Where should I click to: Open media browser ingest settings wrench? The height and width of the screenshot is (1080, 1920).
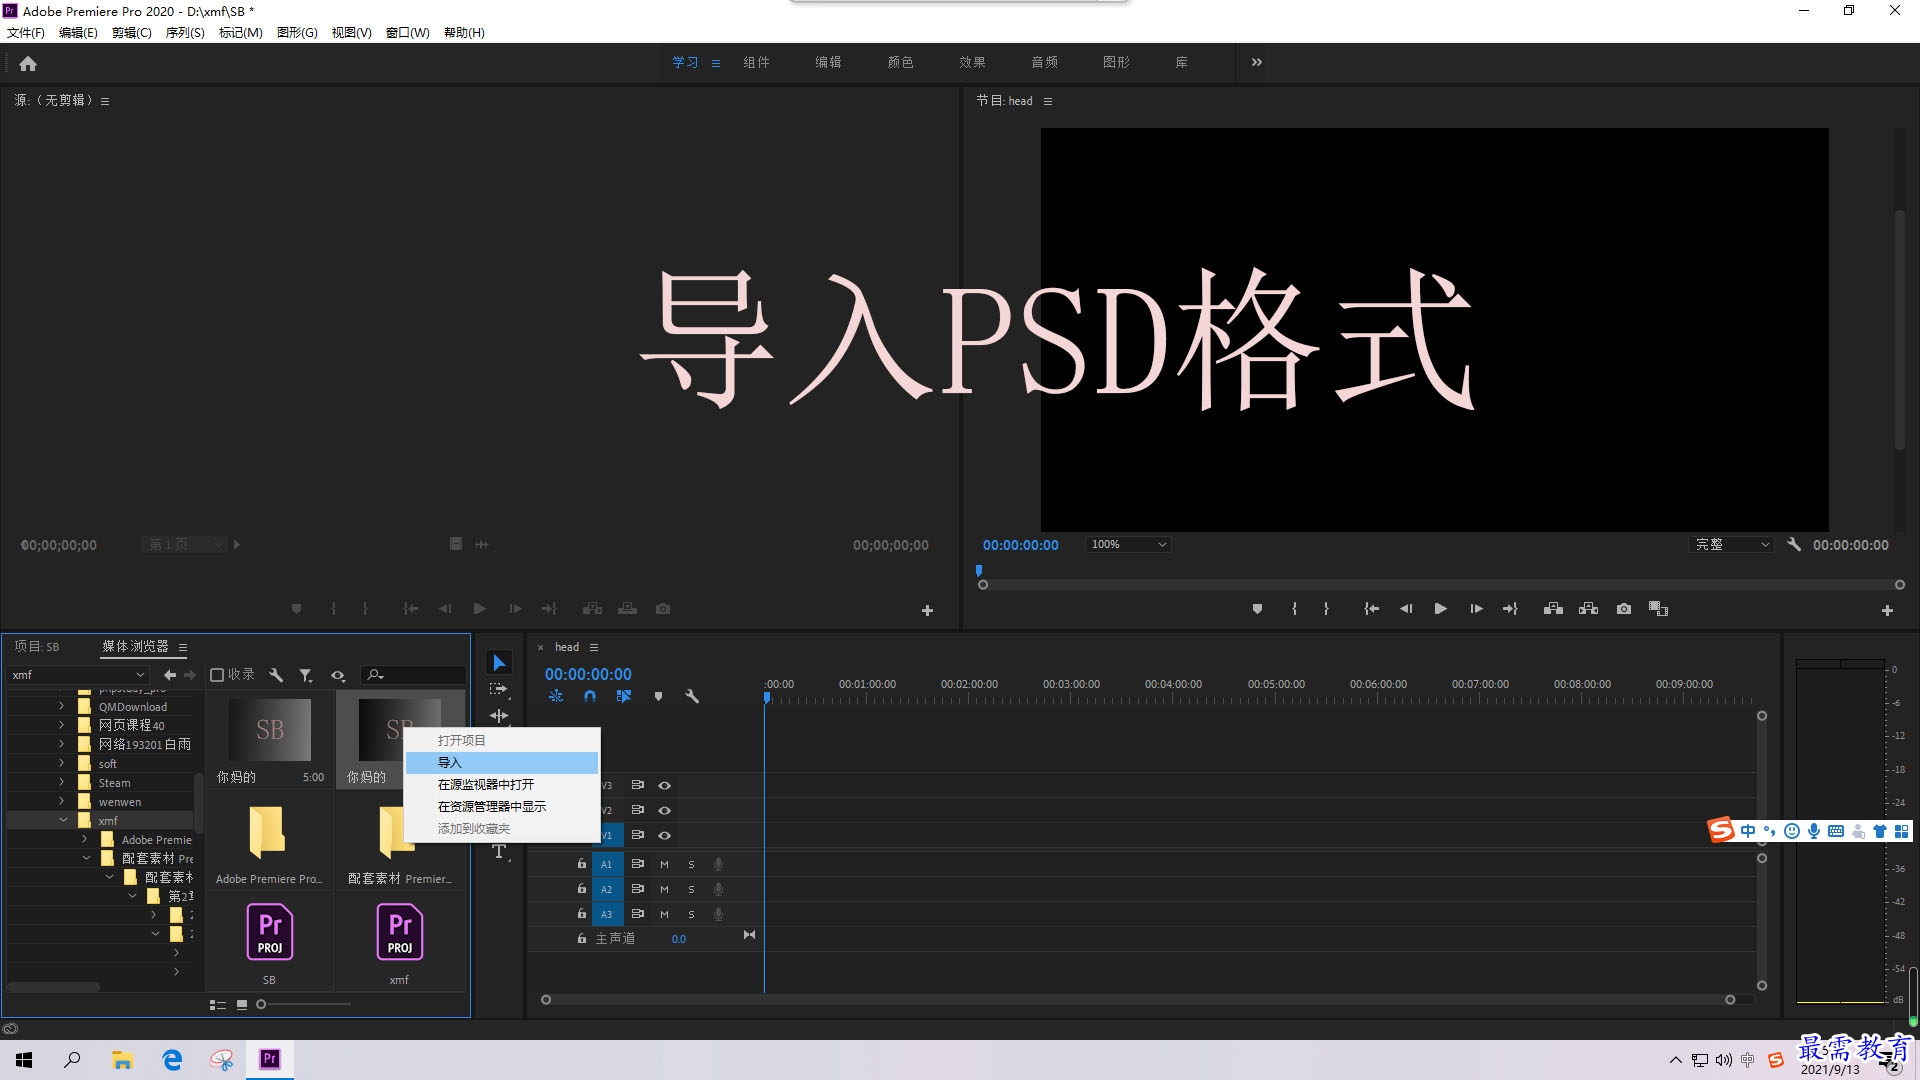tap(276, 675)
